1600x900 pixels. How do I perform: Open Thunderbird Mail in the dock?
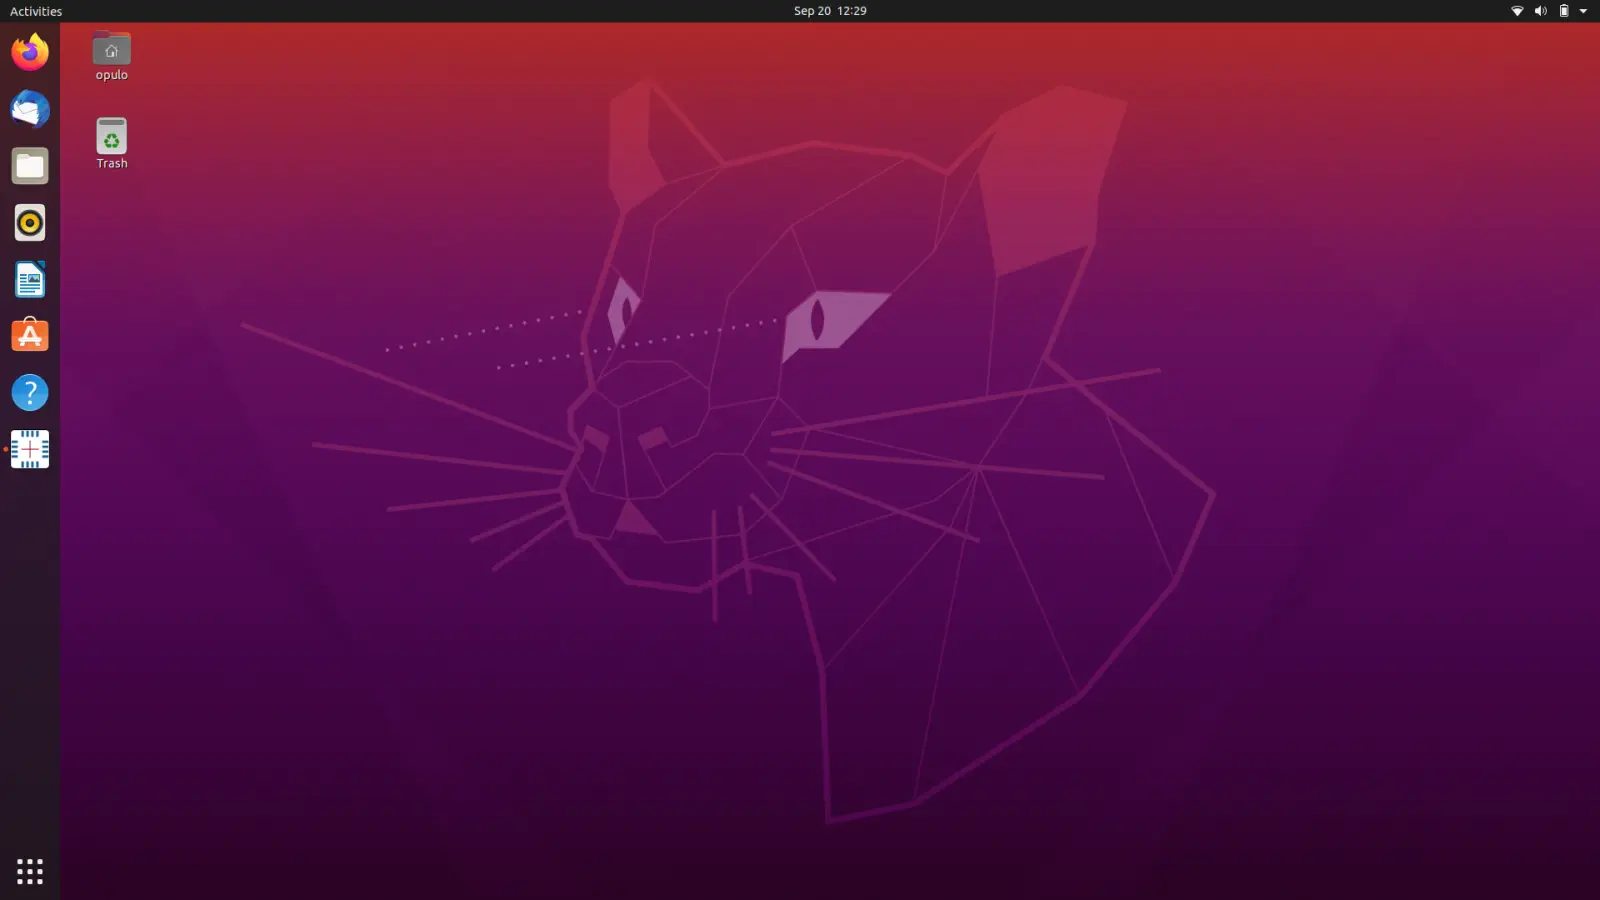[30, 109]
